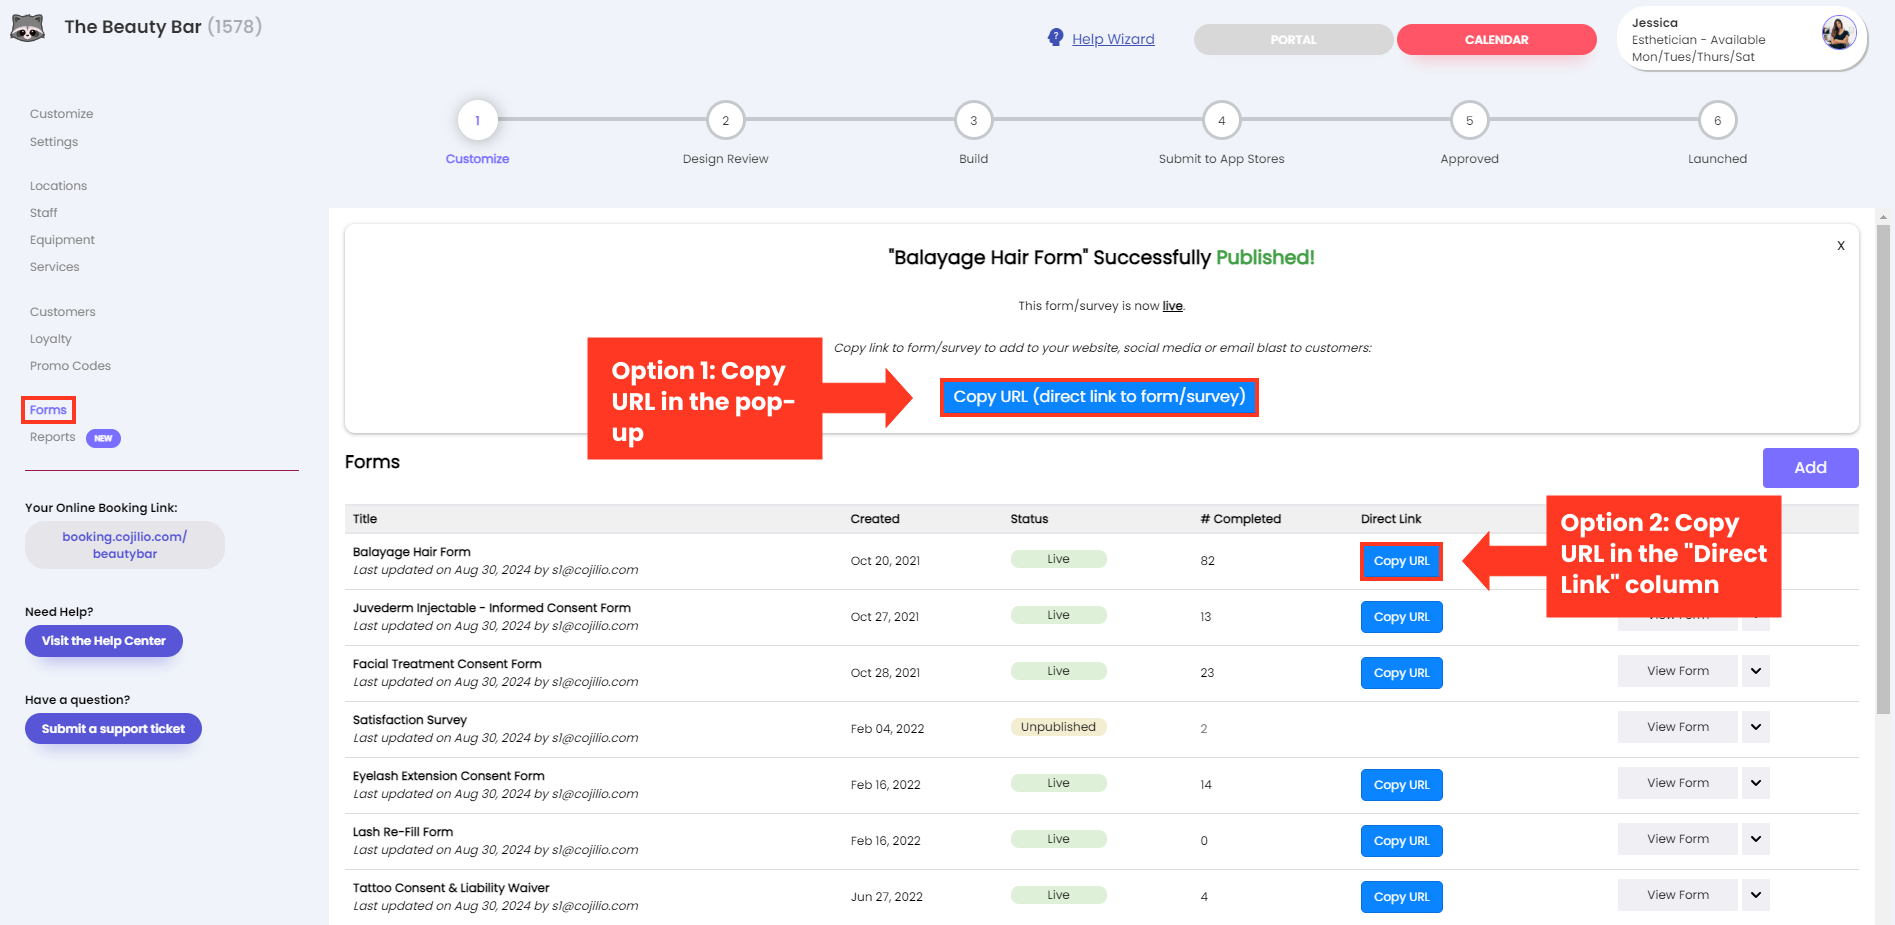Click the Status column header
This screenshot has height=925, width=1895.
(x=1029, y=519)
